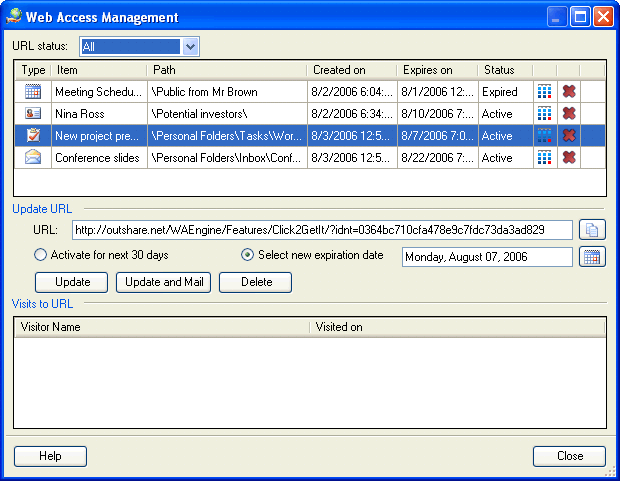This screenshot has height=481, width=620.
Task: Click the Active status of Conference slides row
Action: pos(505,158)
